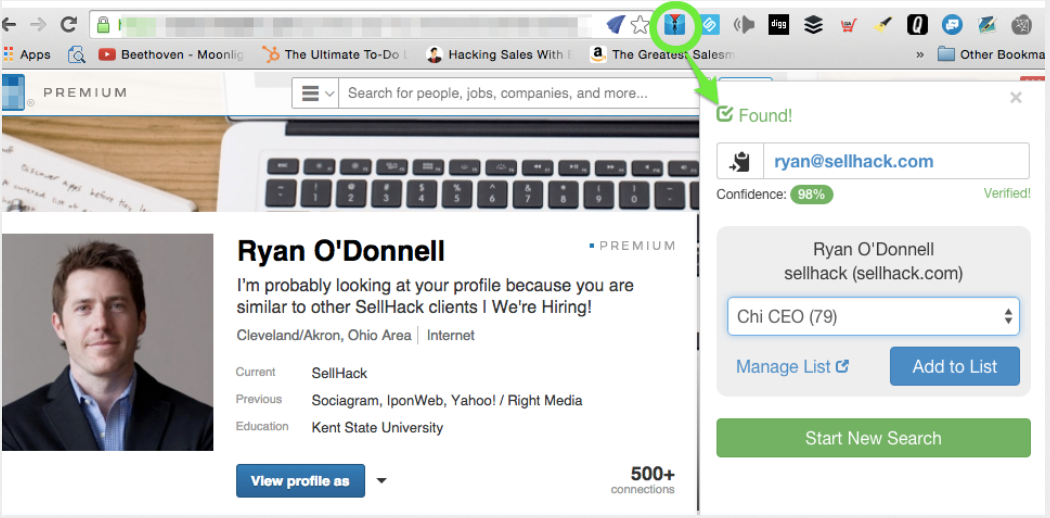Screen dimensions: 1050x518
Task: Click the LinkedIn search input field
Action: (x=519, y=93)
